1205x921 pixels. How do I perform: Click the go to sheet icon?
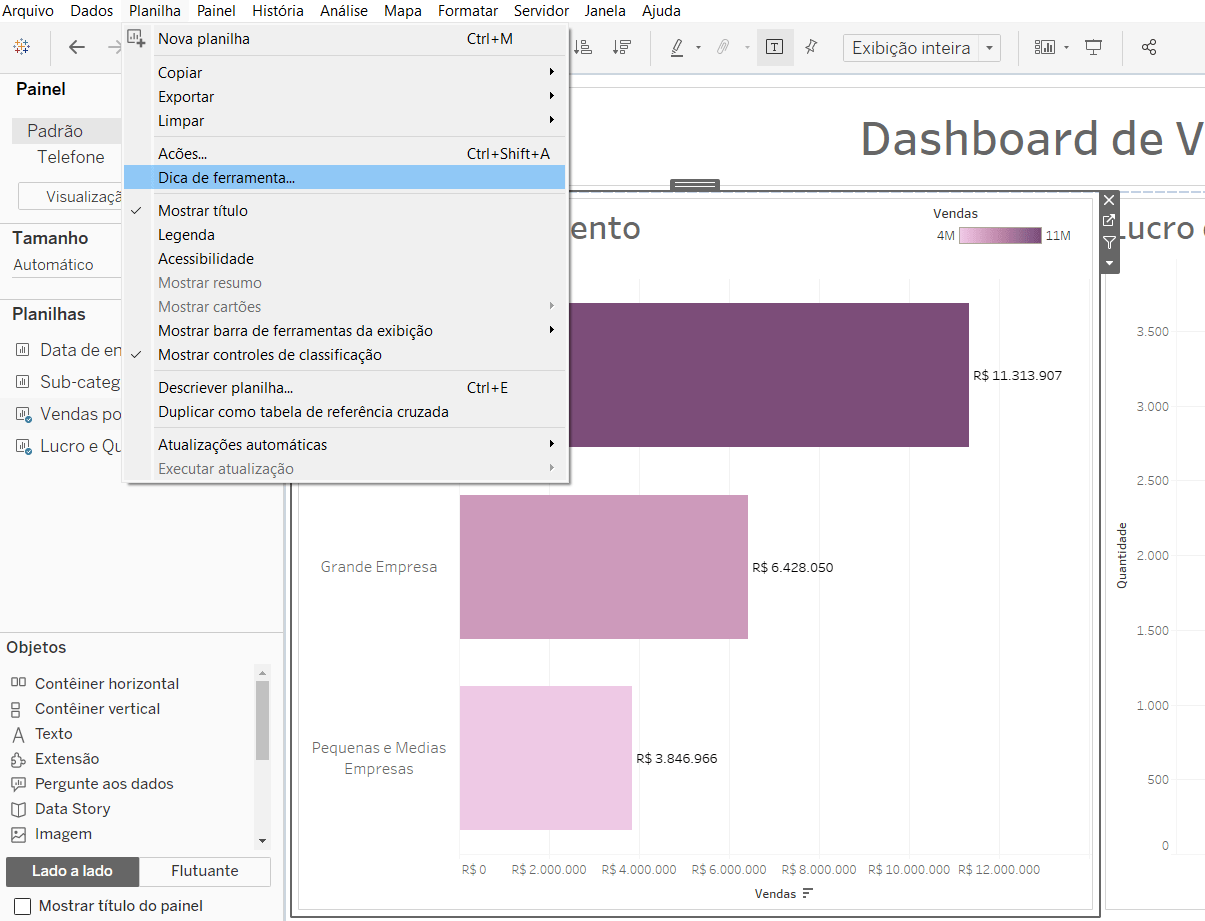pyautogui.click(x=1109, y=221)
